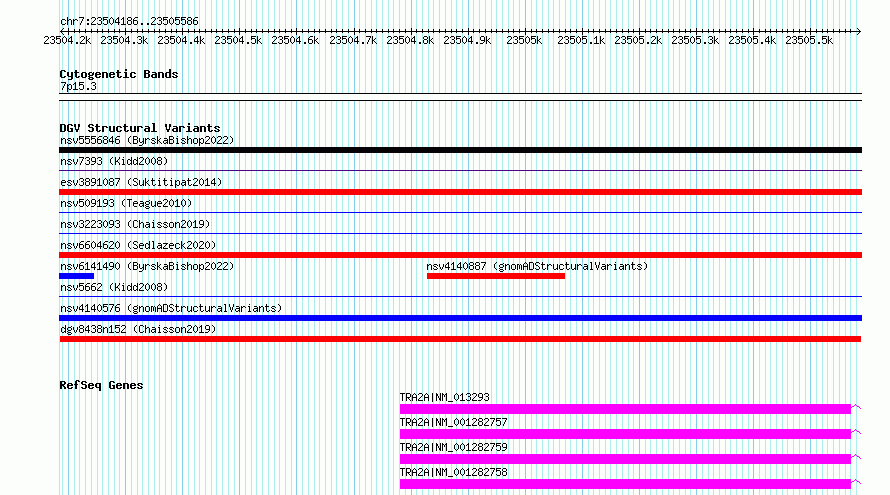The width and height of the screenshot is (890, 495).
Task: Open nsv509193 (Teague2010) variant label
Action: pos(126,203)
